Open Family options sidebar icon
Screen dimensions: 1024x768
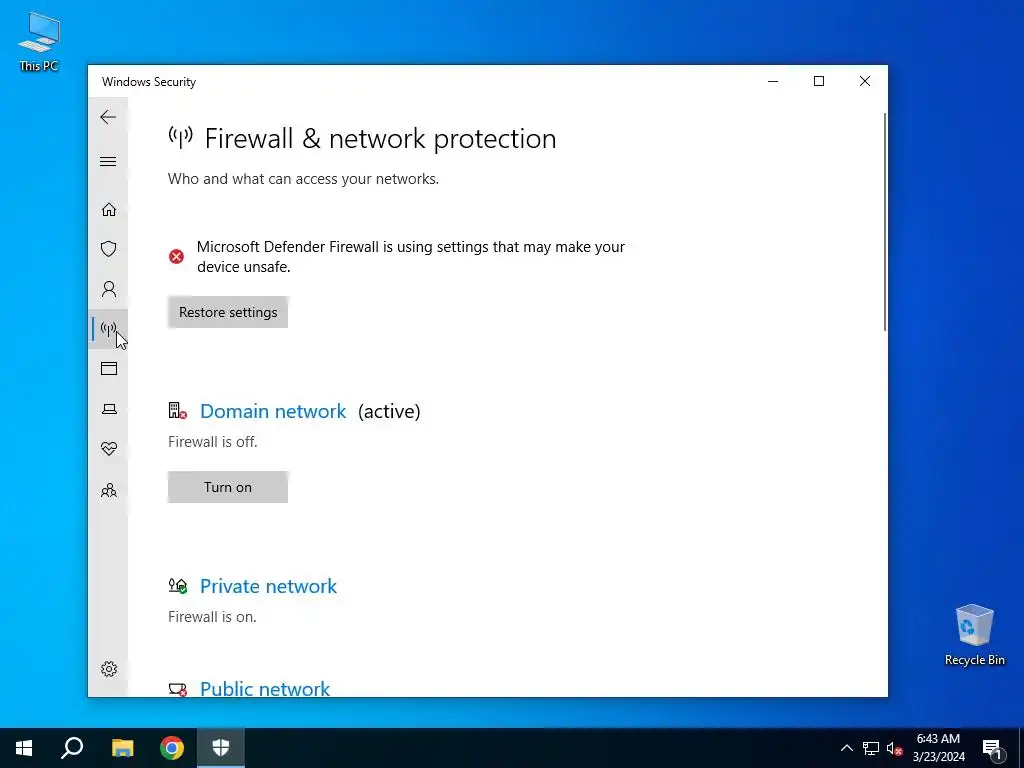pos(108,490)
